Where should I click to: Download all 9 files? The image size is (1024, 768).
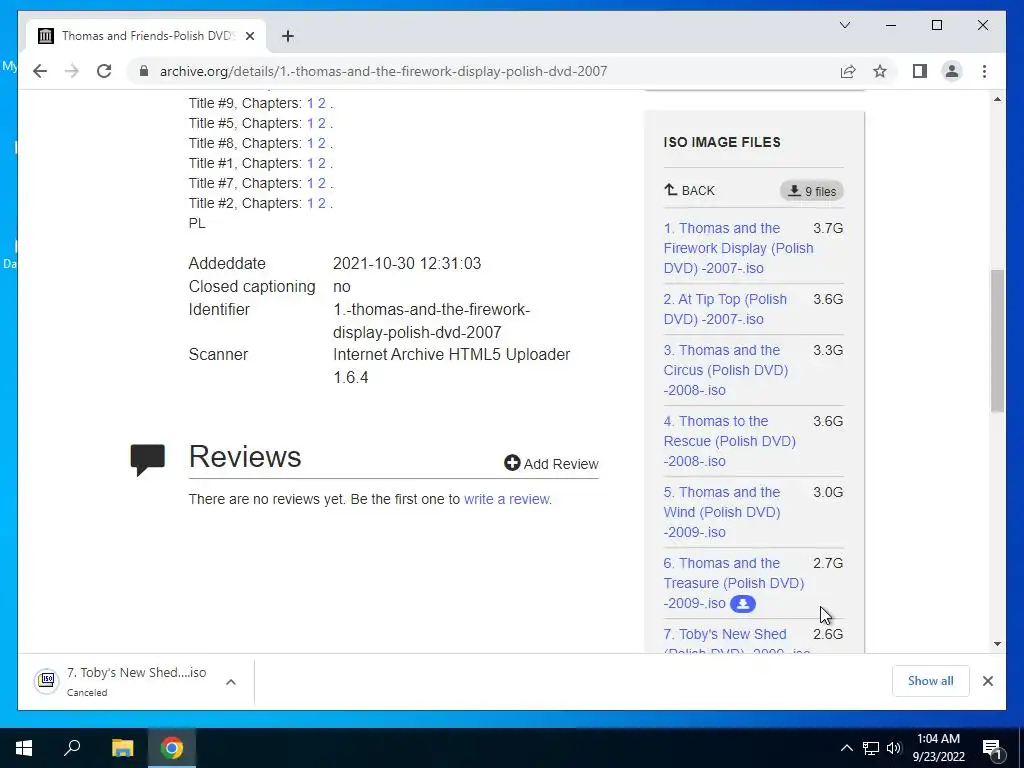812,191
